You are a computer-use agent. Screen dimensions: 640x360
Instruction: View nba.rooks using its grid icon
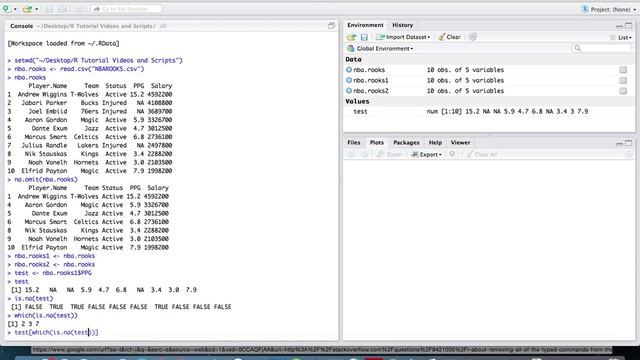click(x=623, y=70)
